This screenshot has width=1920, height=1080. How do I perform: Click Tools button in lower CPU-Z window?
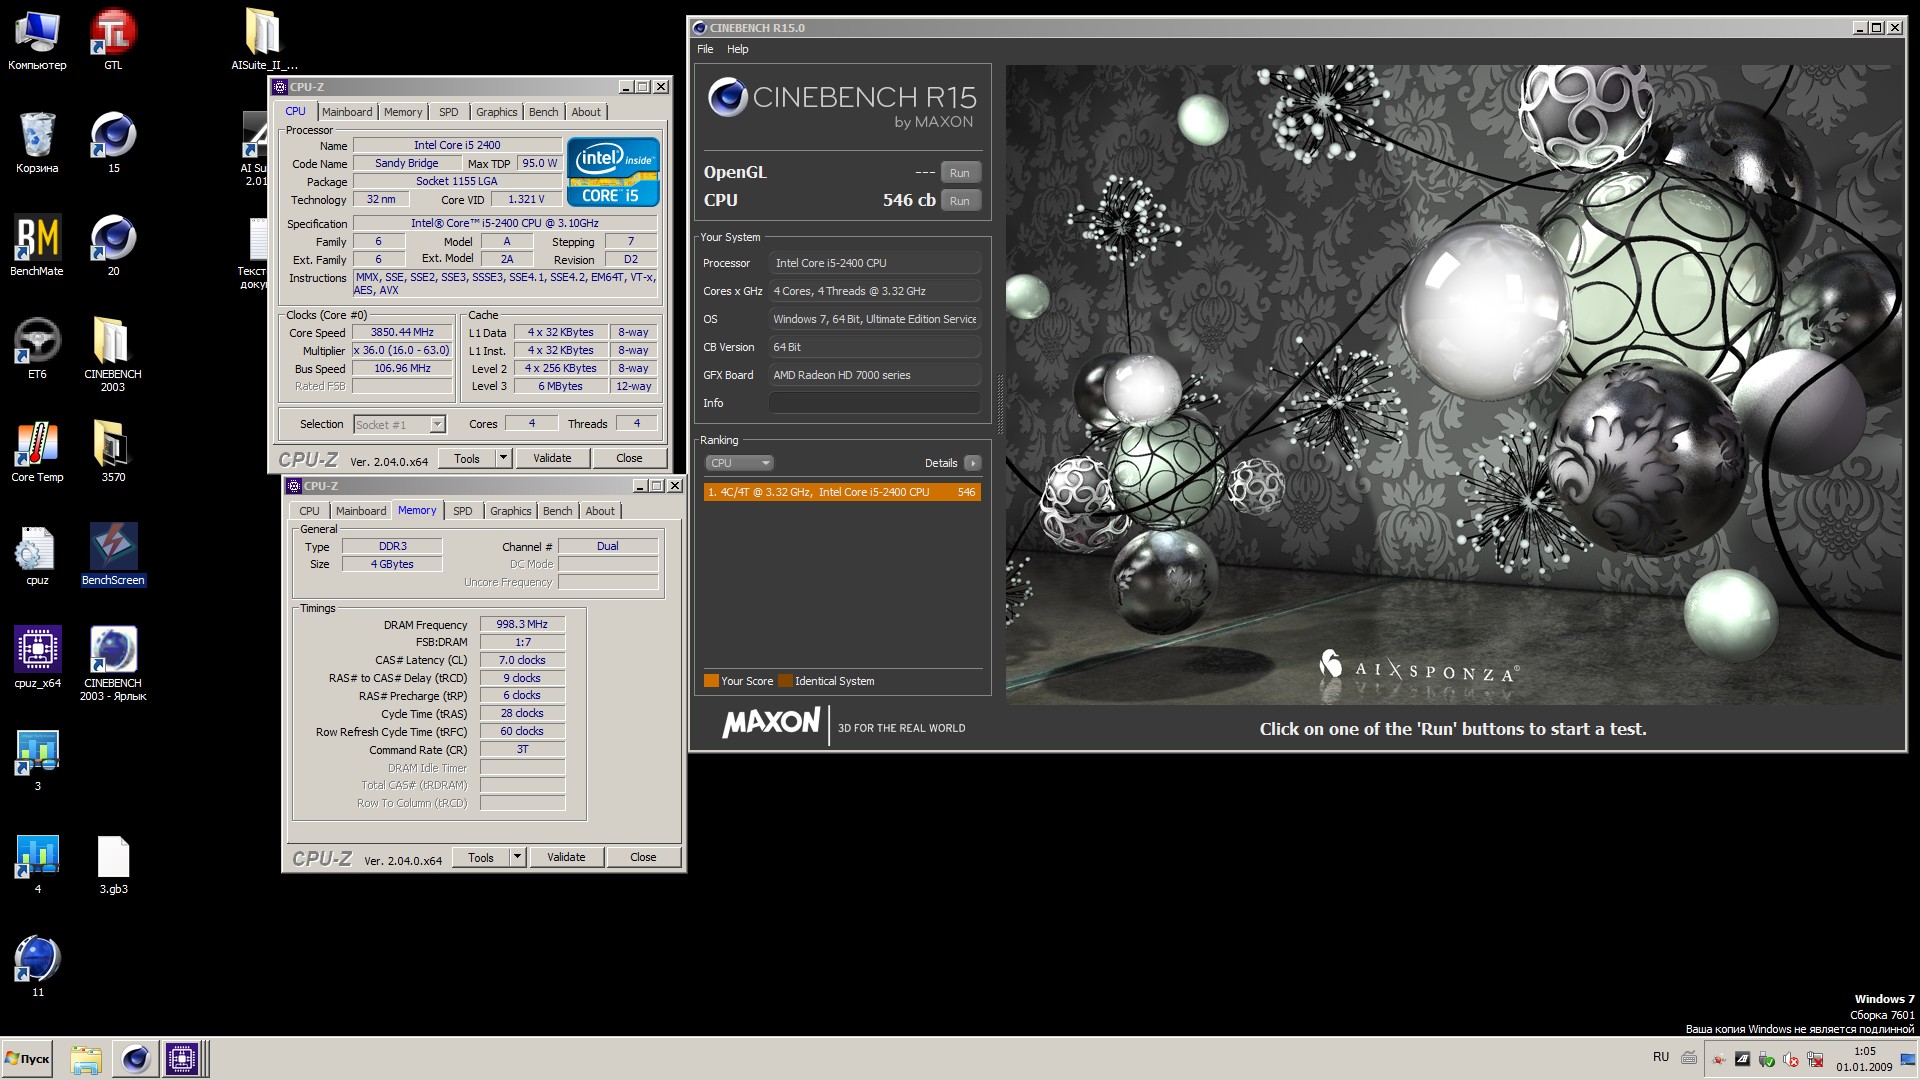[481, 857]
